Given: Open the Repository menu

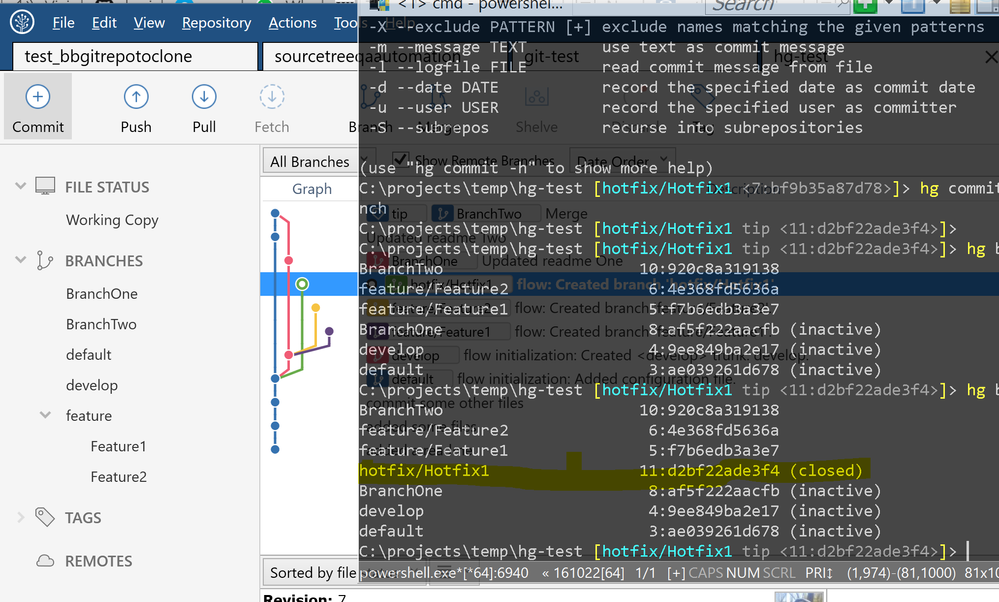Looking at the screenshot, I should (x=217, y=23).
